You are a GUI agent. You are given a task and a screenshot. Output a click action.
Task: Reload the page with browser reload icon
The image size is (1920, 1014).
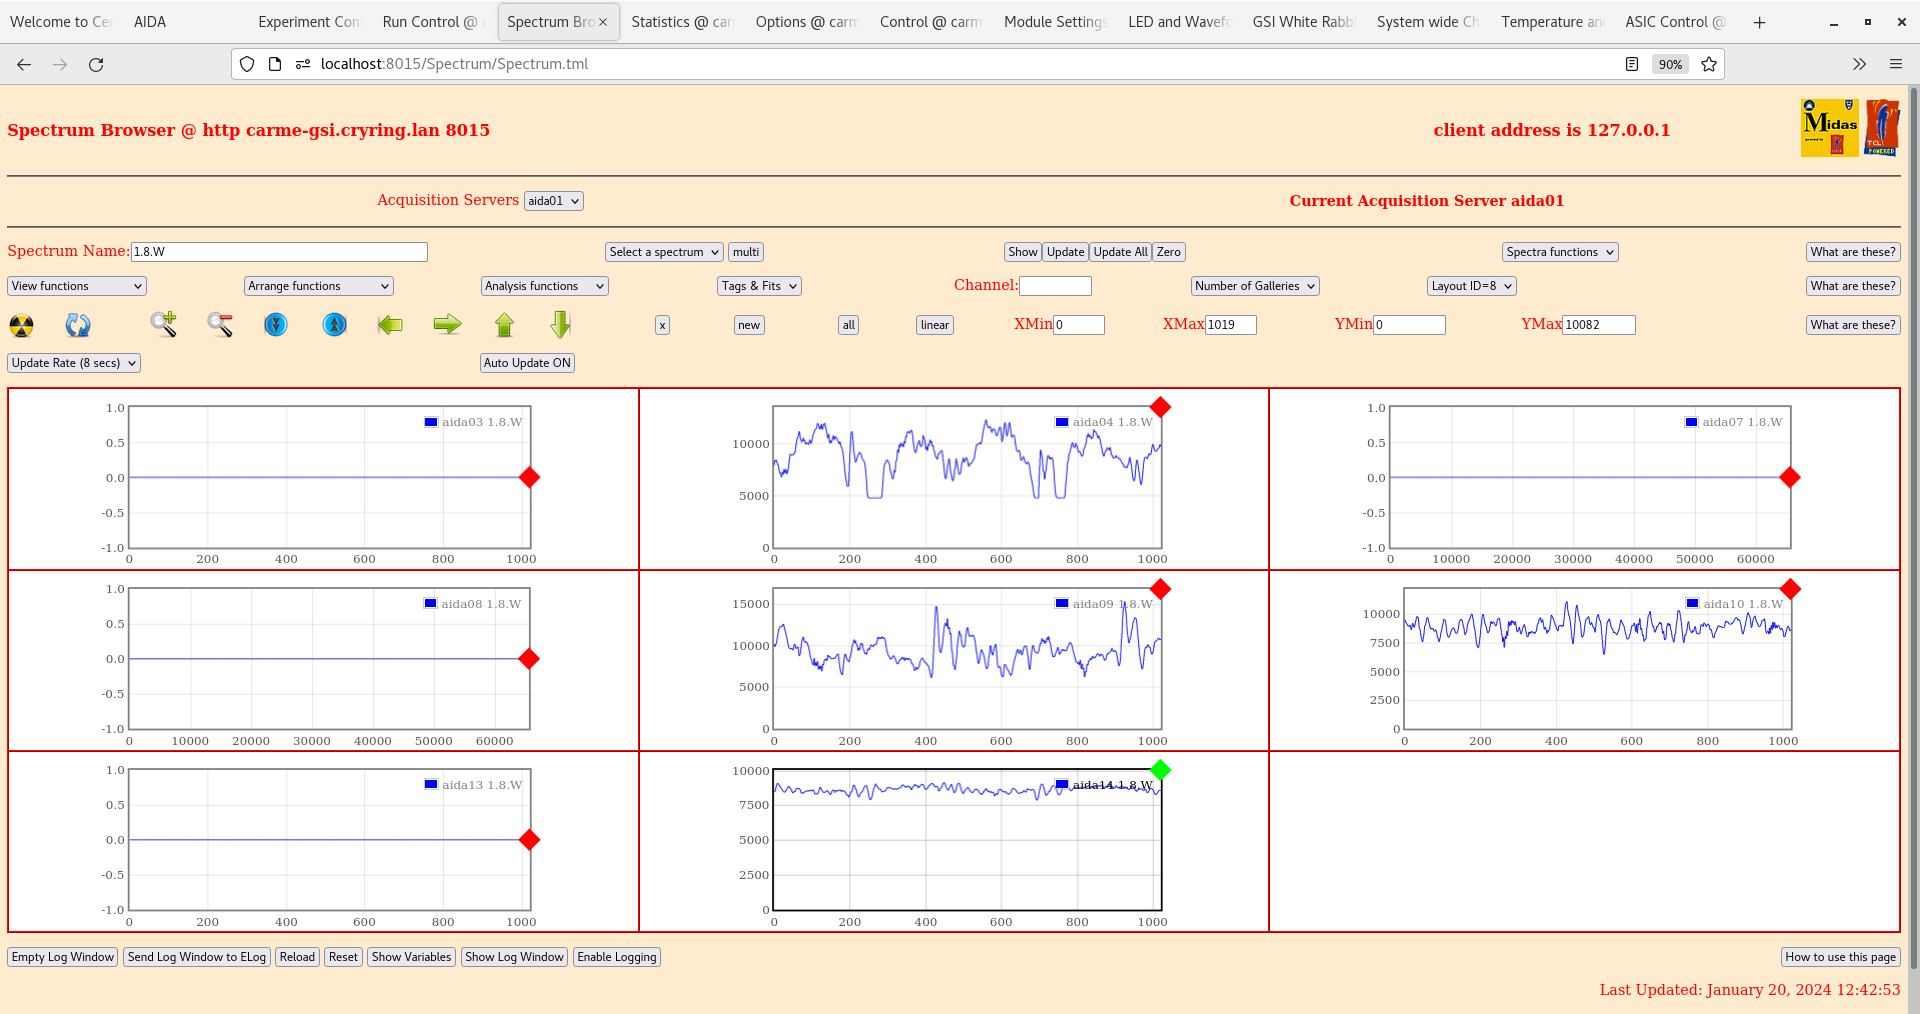(x=96, y=64)
